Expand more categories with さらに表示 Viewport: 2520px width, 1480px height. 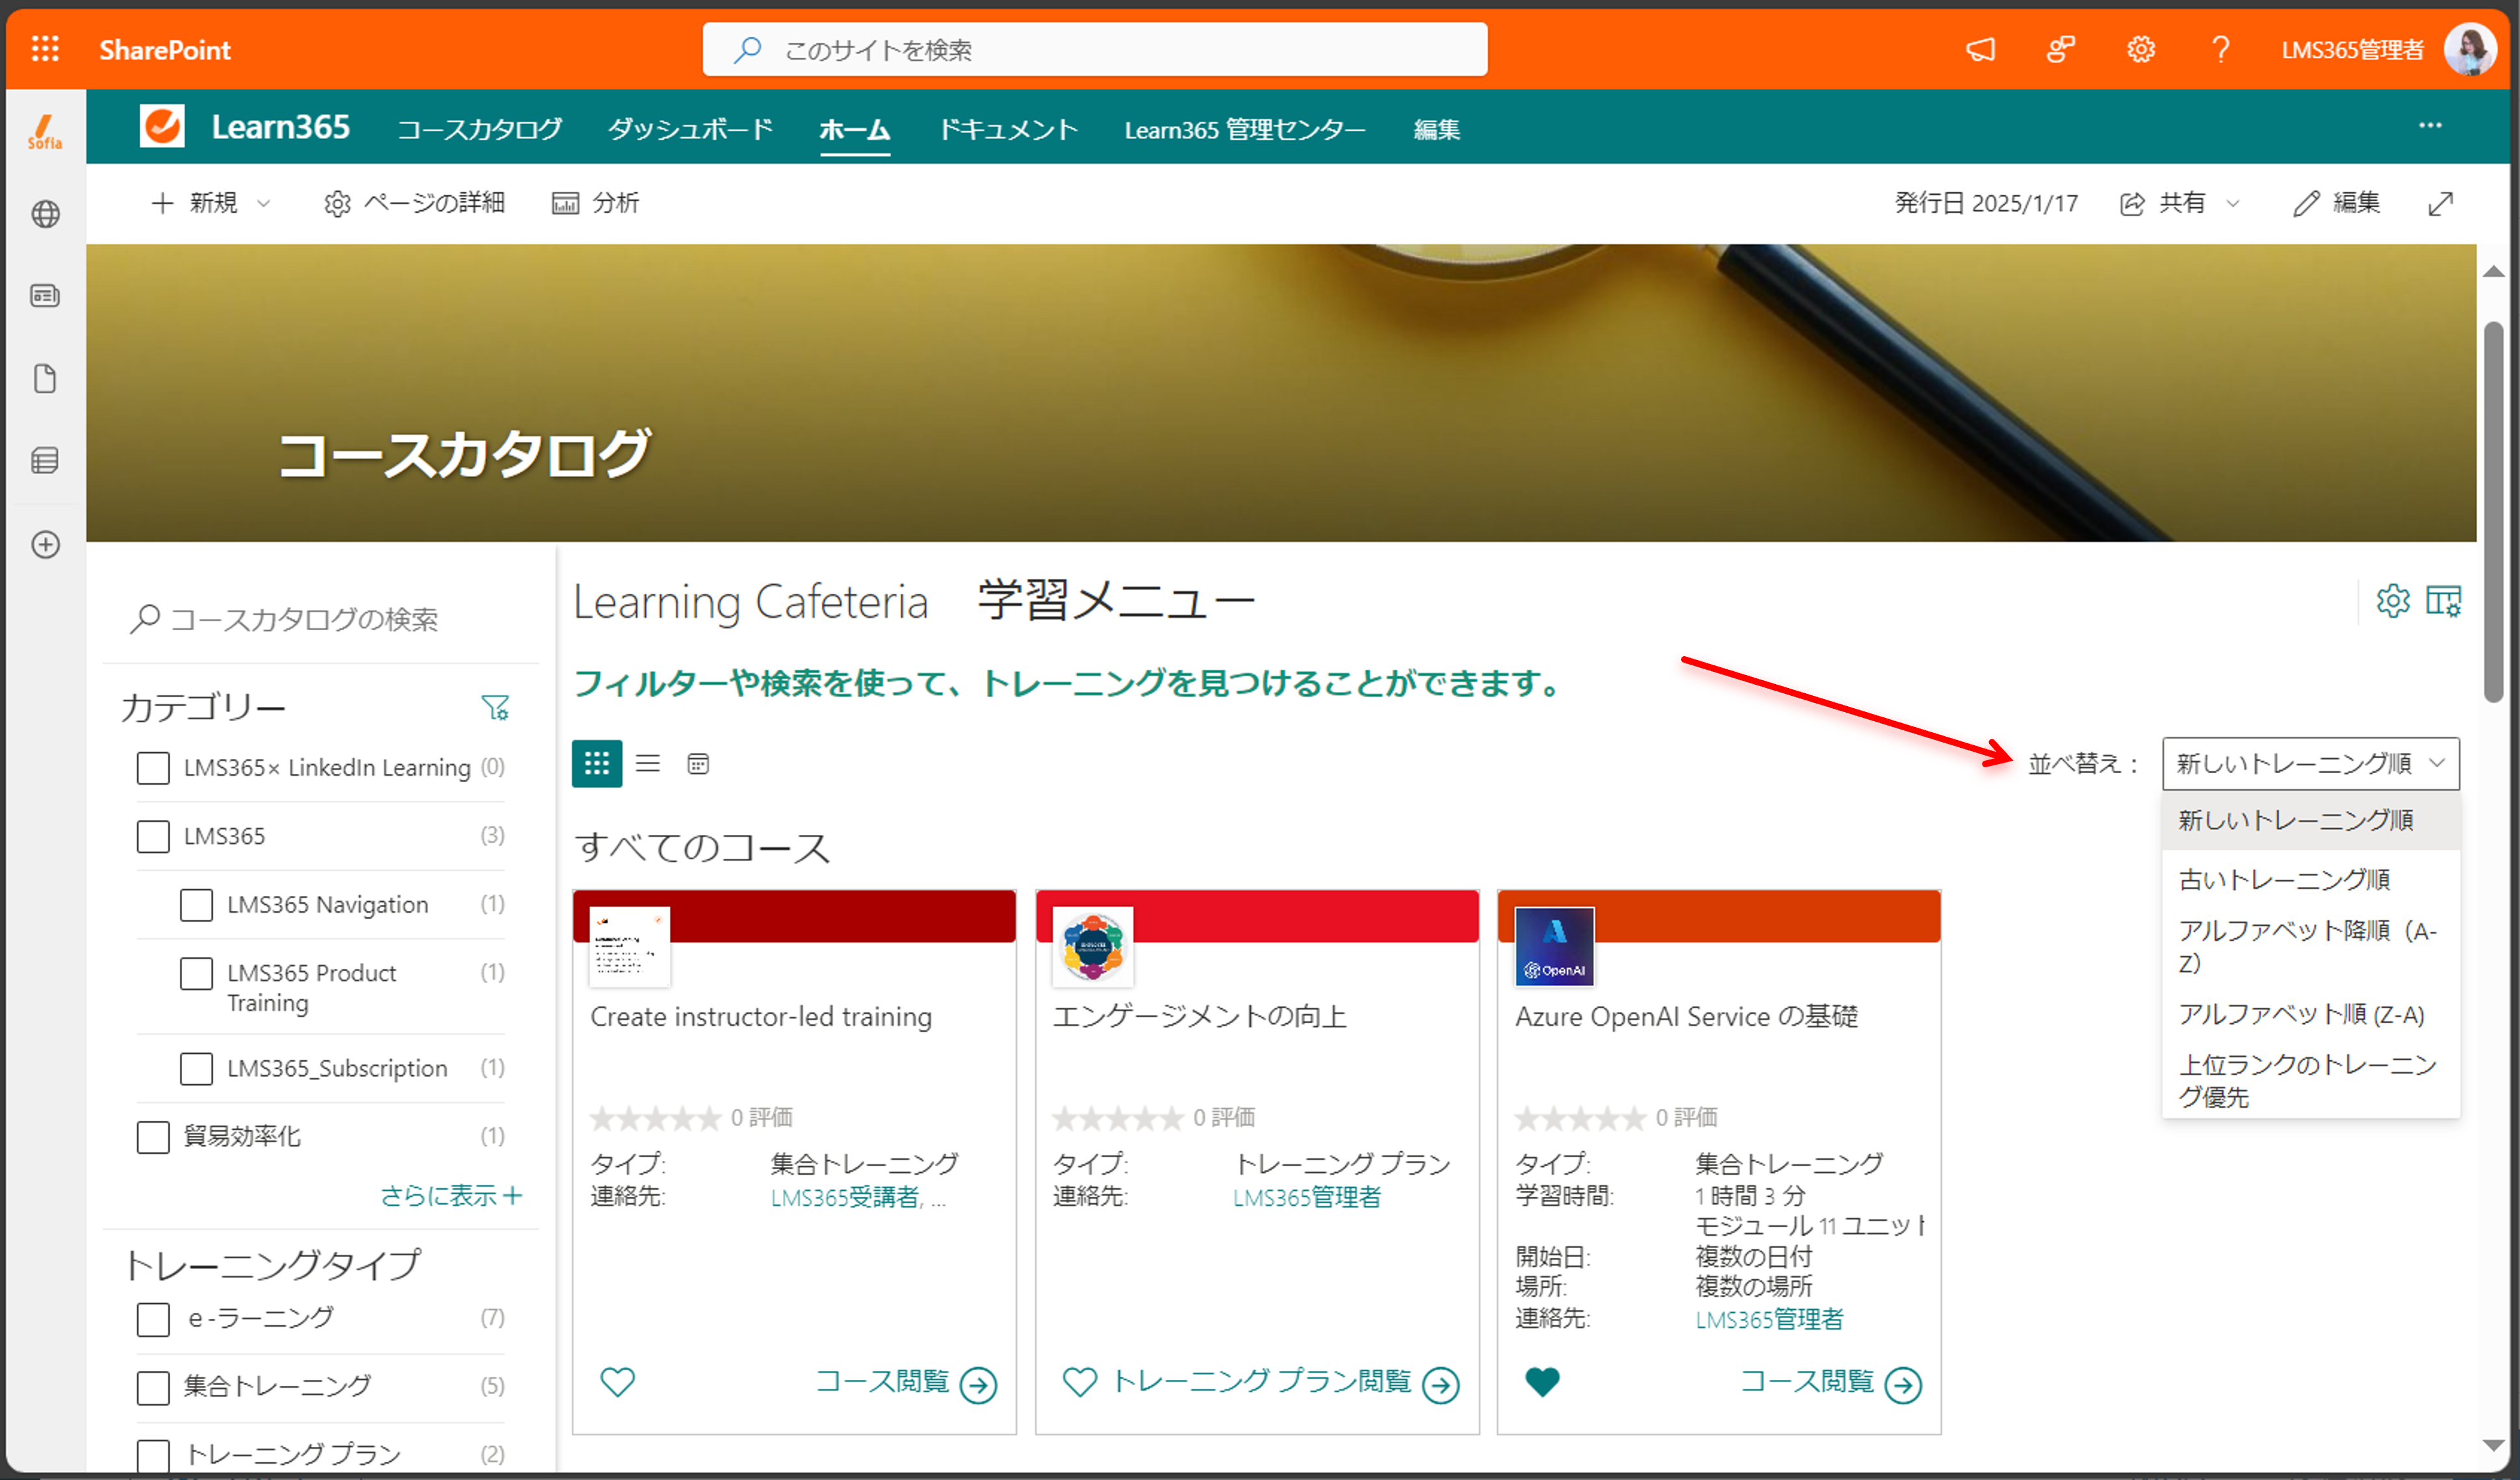click(451, 1196)
